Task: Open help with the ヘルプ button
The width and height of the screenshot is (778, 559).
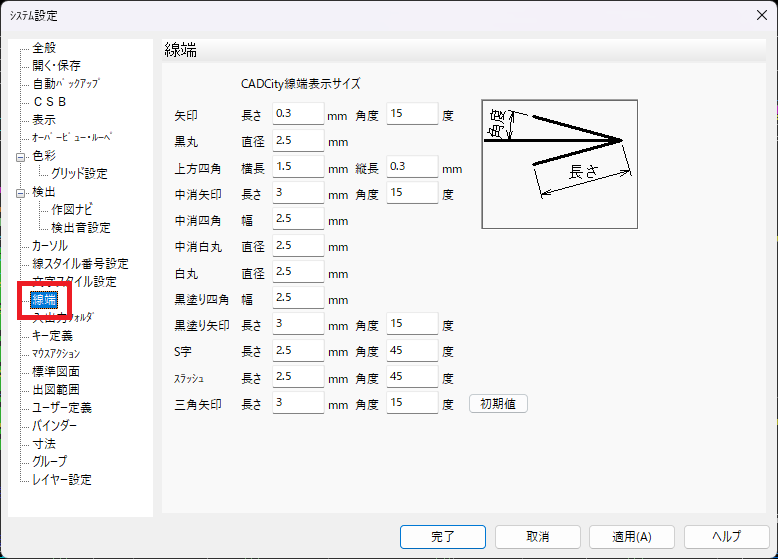Action: [726, 537]
